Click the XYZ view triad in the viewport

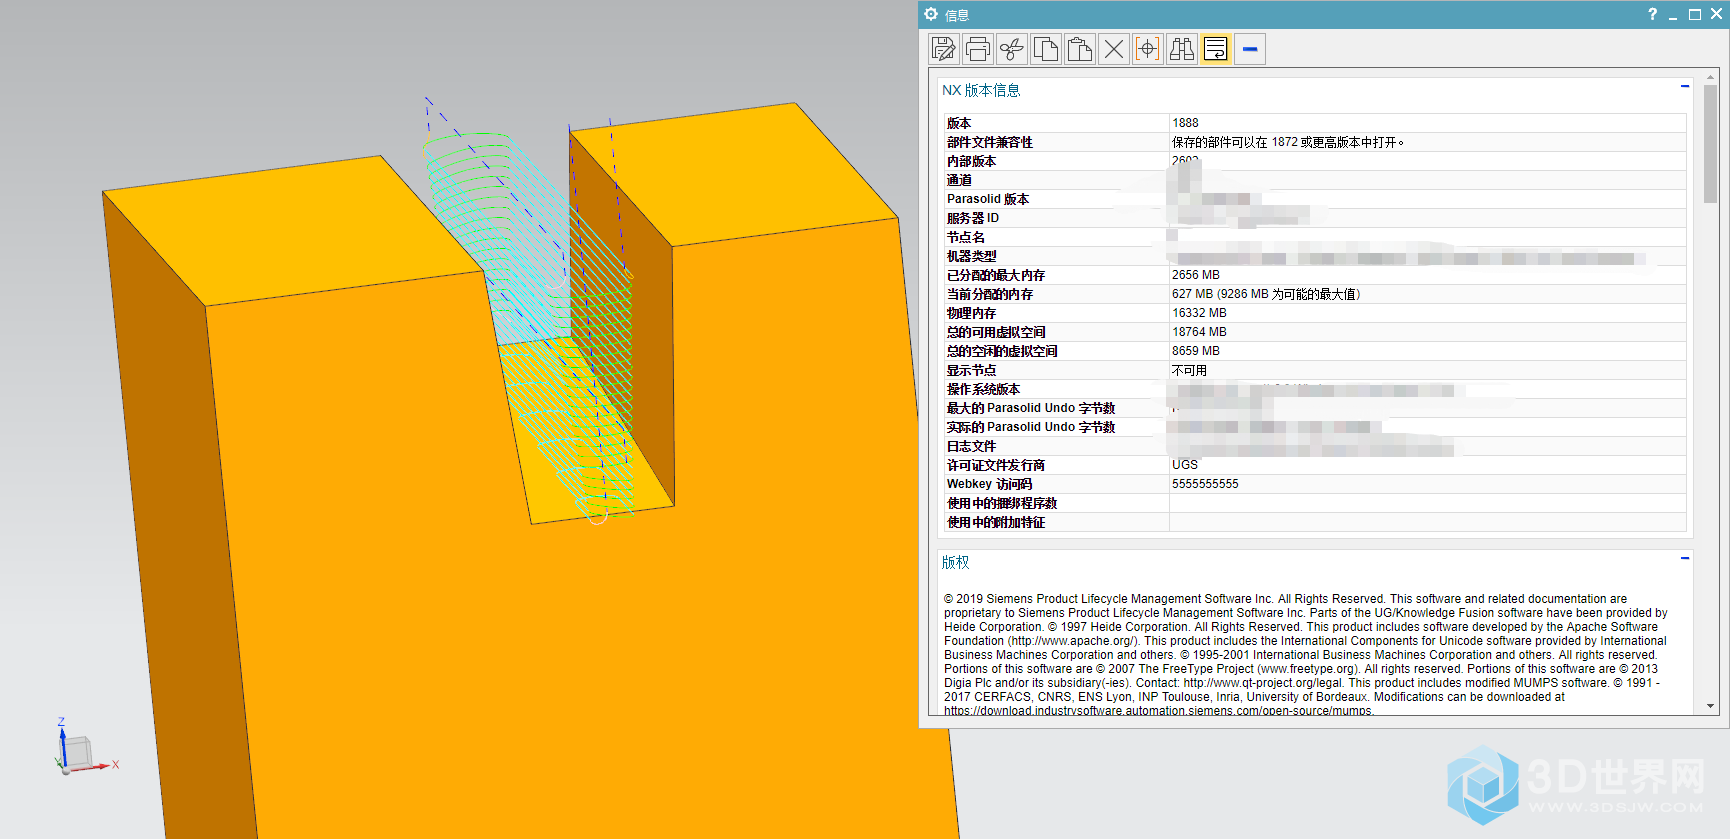[x=84, y=748]
